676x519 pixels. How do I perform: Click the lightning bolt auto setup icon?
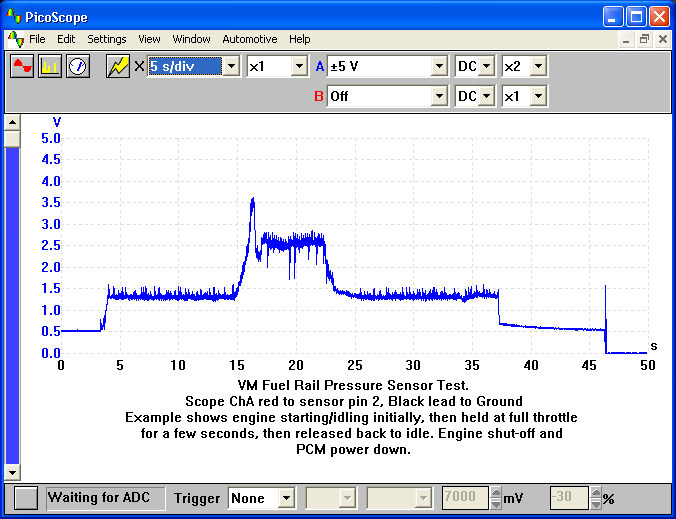tap(118, 67)
